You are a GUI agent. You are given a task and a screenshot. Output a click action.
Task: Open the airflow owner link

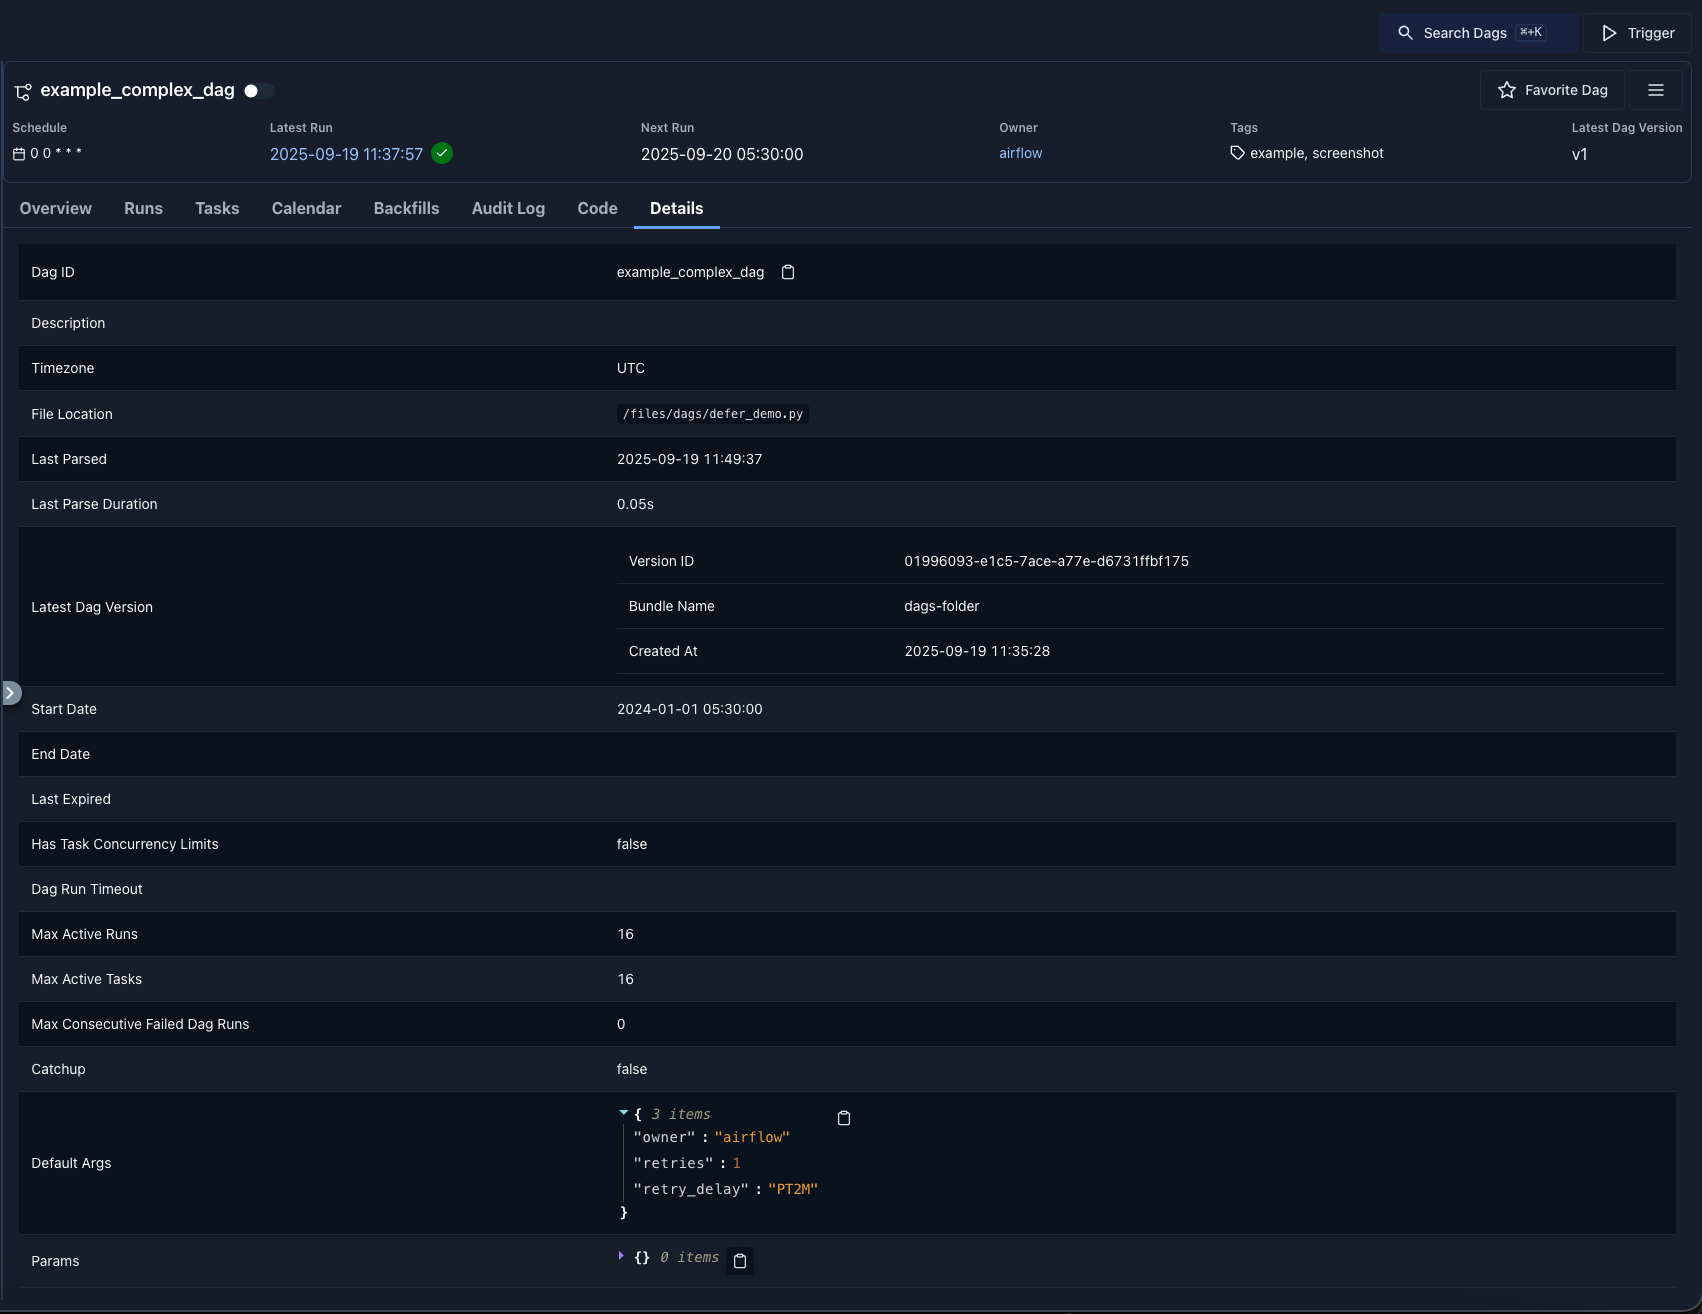pos(1020,153)
